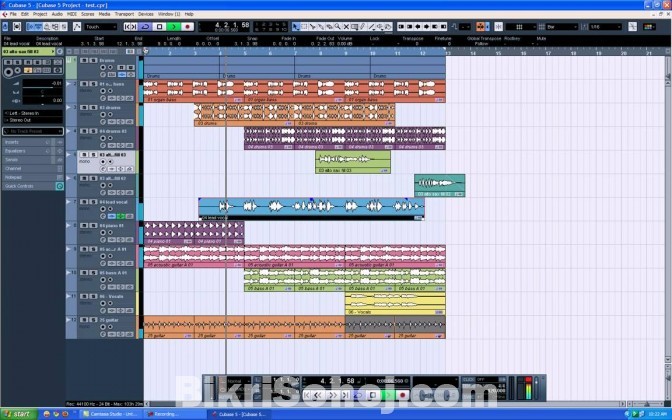Open the Transport menu
Image resolution: width=672 pixels, height=420 pixels.
pos(124,14)
